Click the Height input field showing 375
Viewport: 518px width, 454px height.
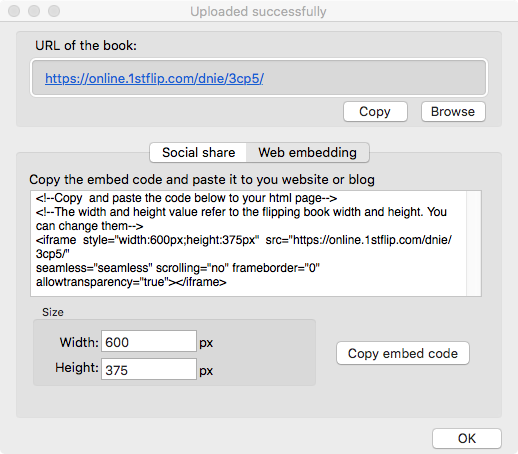(149, 369)
